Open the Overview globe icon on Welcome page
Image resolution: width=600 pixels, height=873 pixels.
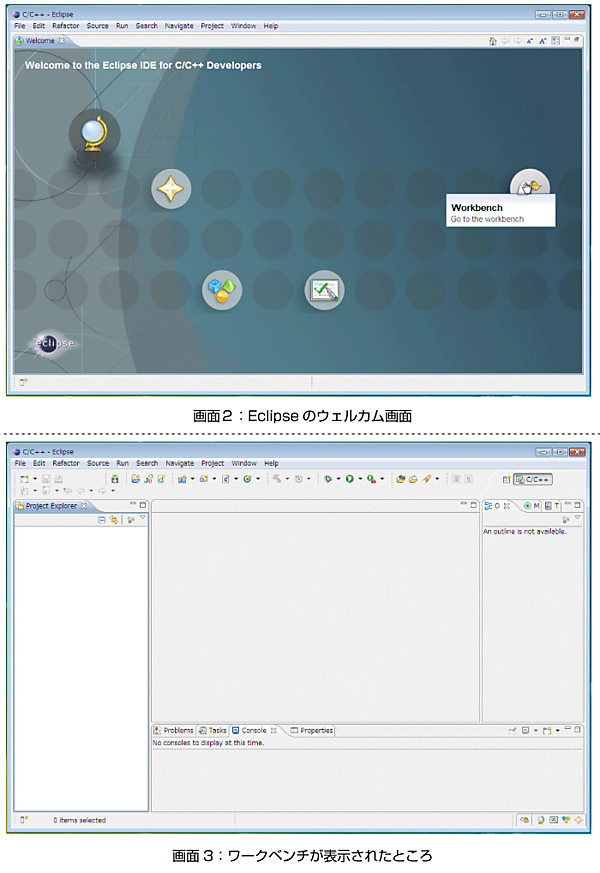[94, 134]
